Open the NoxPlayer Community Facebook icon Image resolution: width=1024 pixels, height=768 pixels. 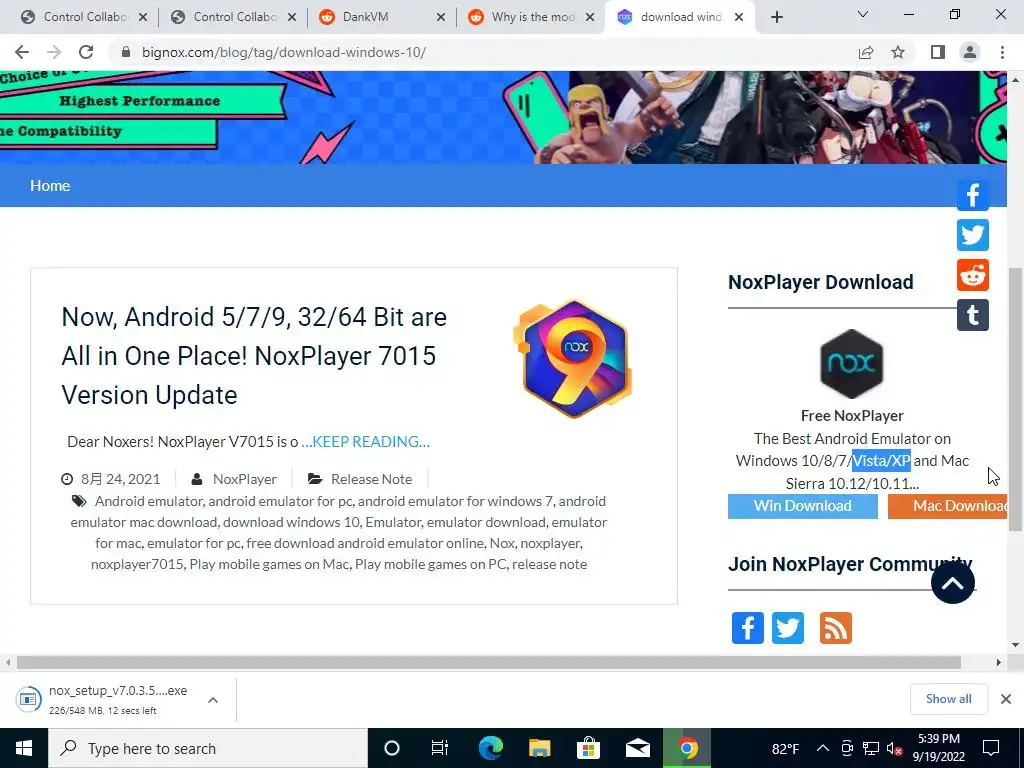tap(747, 628)
